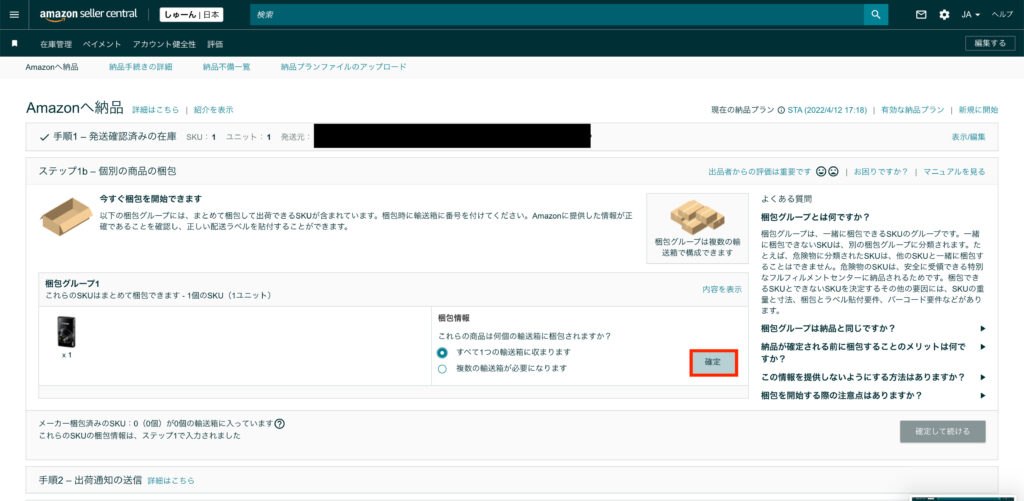Click 表示/編集 link for 手順1
1024x501 pixels.
(968, 137)
